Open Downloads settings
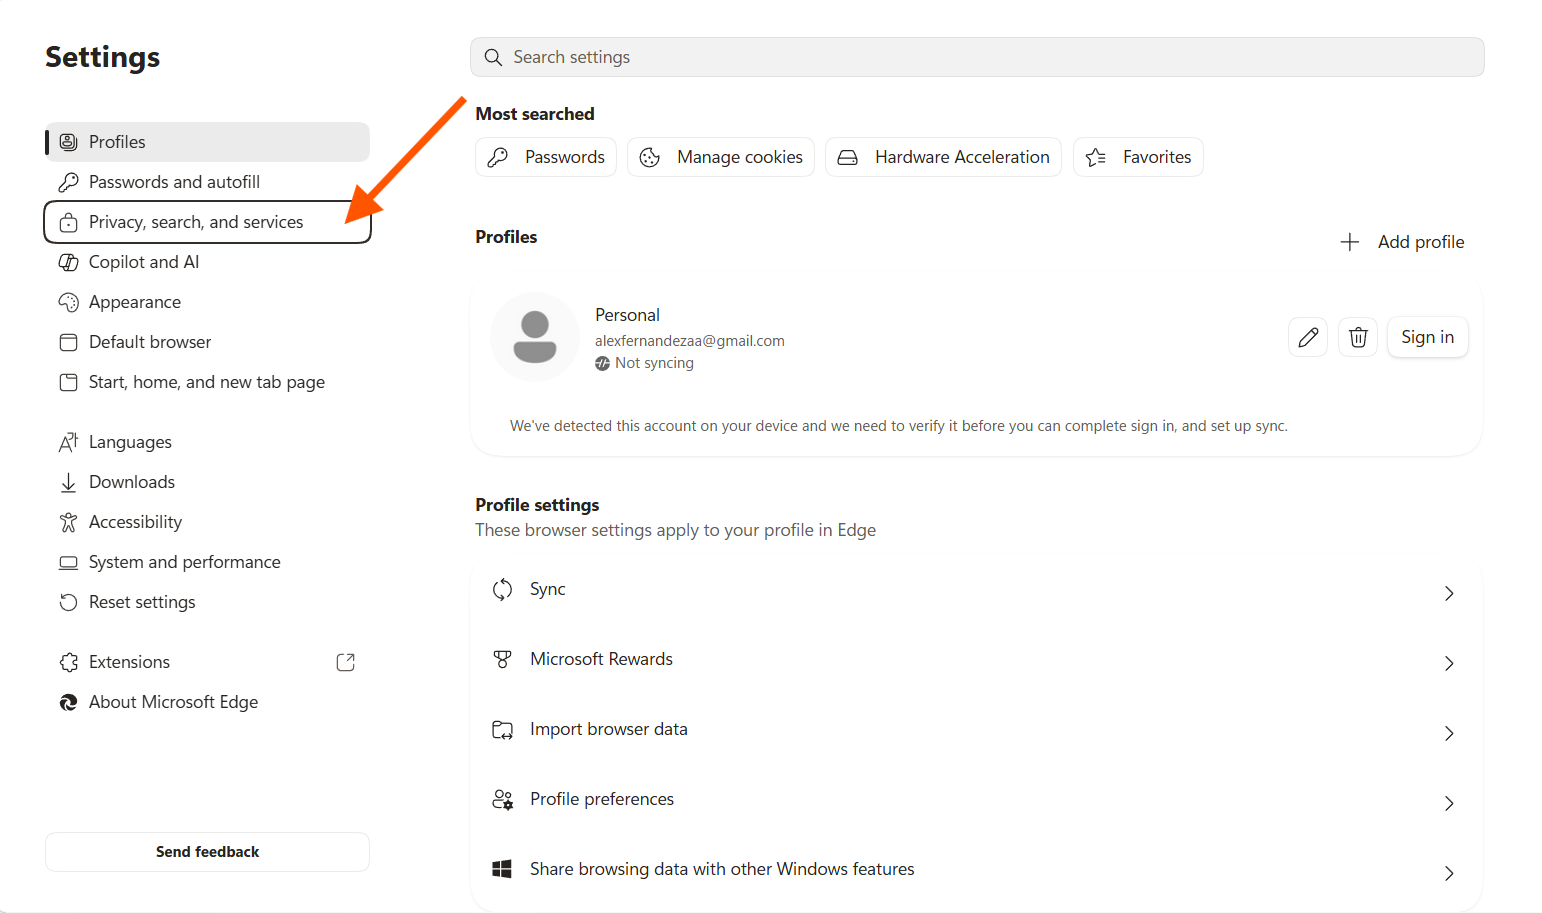The height and width of the screenshot is (913, 1542). coord(207,482)
